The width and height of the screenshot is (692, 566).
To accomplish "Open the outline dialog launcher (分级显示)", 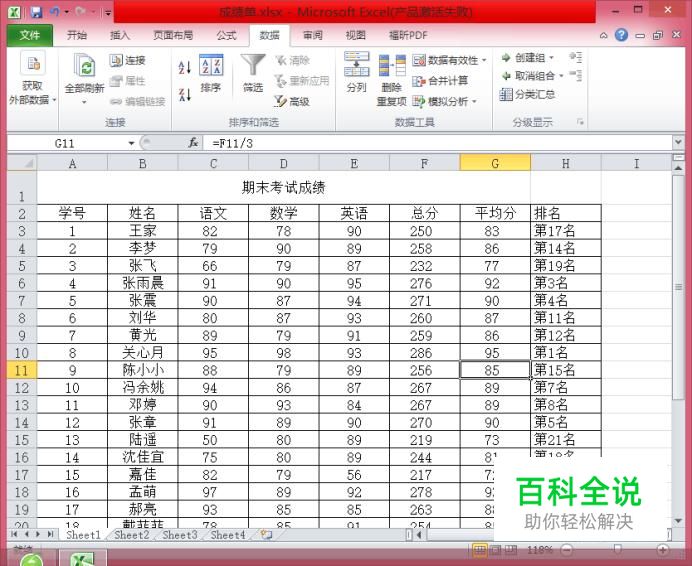I will [580, 122].
